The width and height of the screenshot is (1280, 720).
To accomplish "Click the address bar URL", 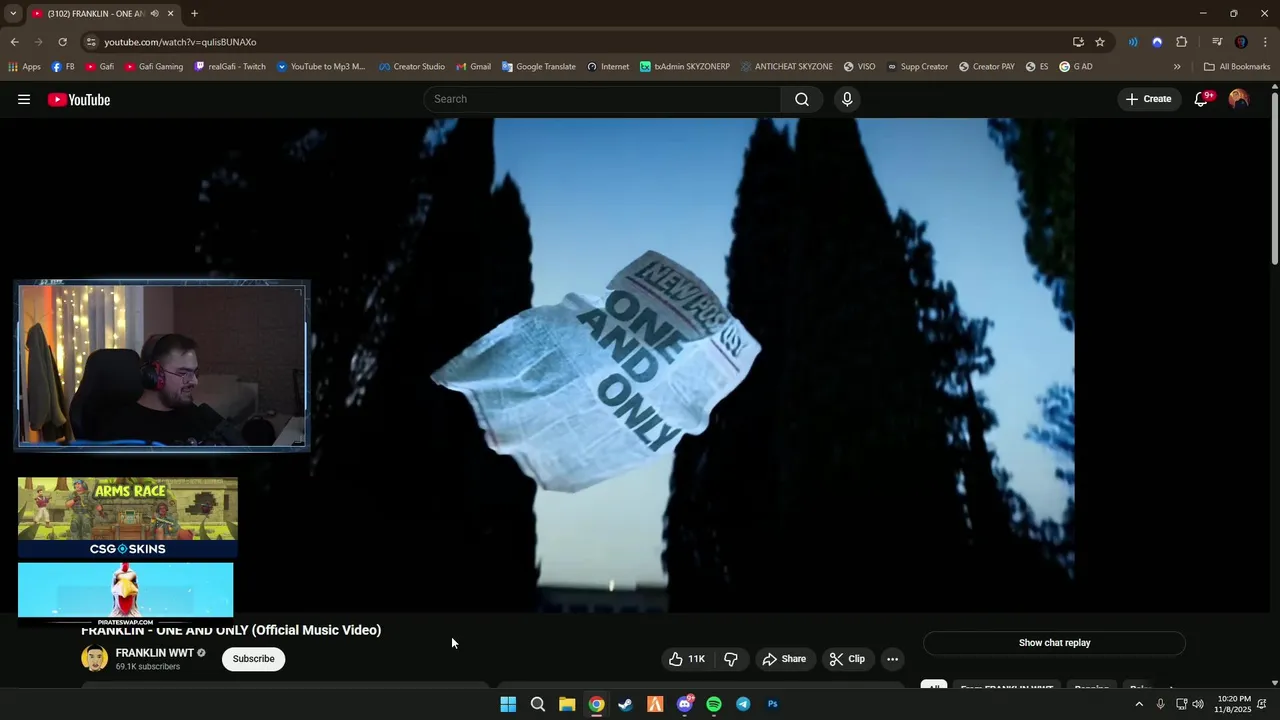I will pyautogui.click(x=180, y=42).
